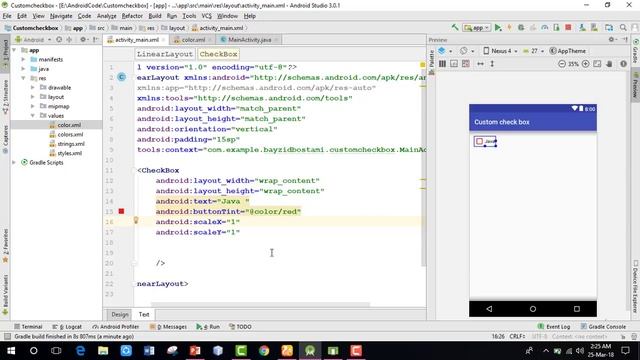Click the LinearLayout breadcrumb
The height and width of the screenshot is (360, 640).
coord(164,54)
